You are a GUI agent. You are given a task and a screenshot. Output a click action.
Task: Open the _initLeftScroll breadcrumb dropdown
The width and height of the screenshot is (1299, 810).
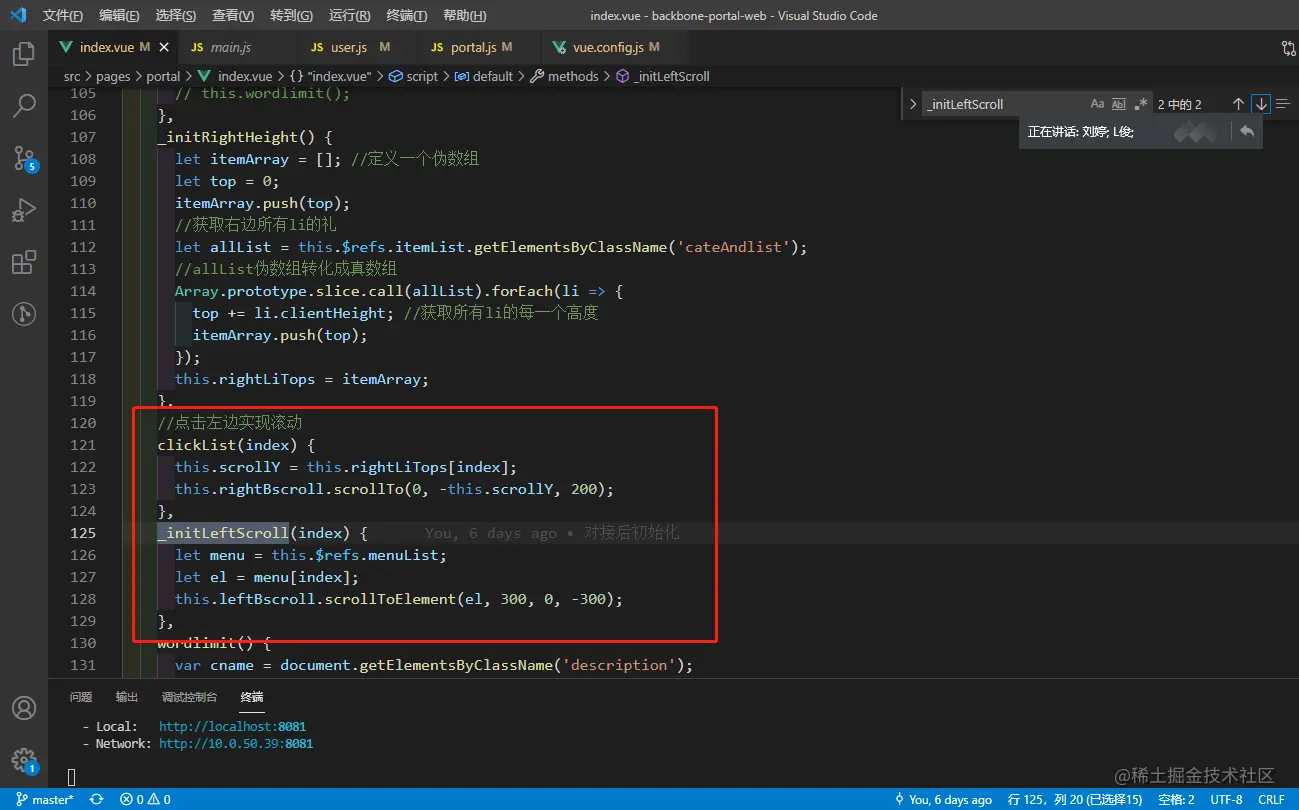click(x=662, y=76)
